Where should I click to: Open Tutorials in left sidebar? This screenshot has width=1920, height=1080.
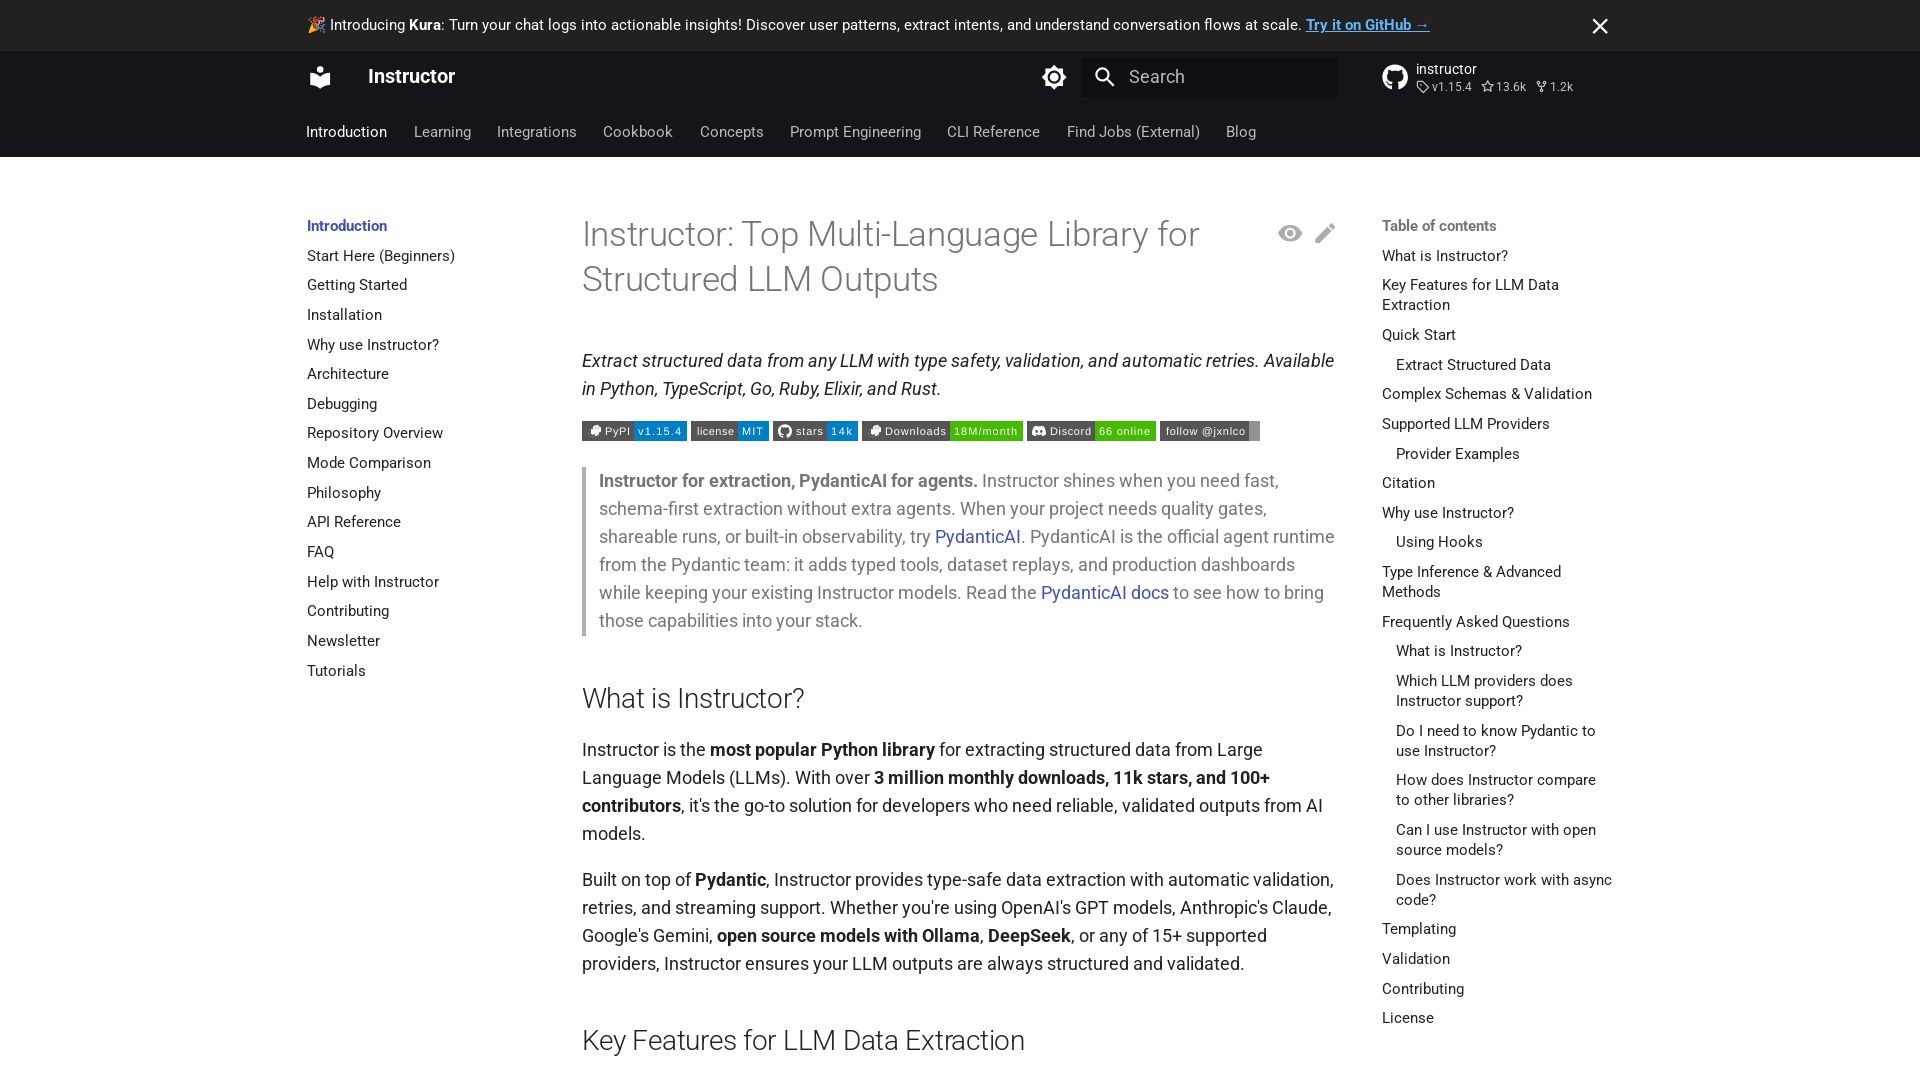click(336, 671)
